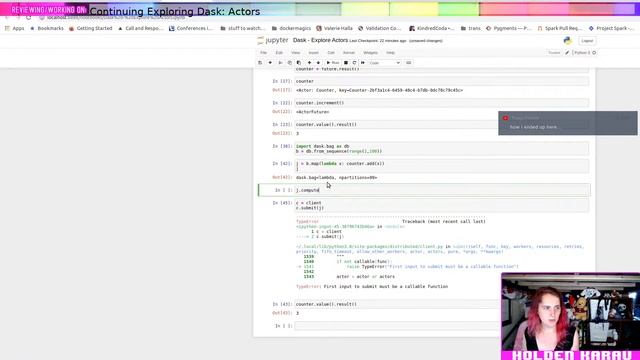Paste cells below icon in toolbar
Screen dimensions: 640x360
(298, 63)
